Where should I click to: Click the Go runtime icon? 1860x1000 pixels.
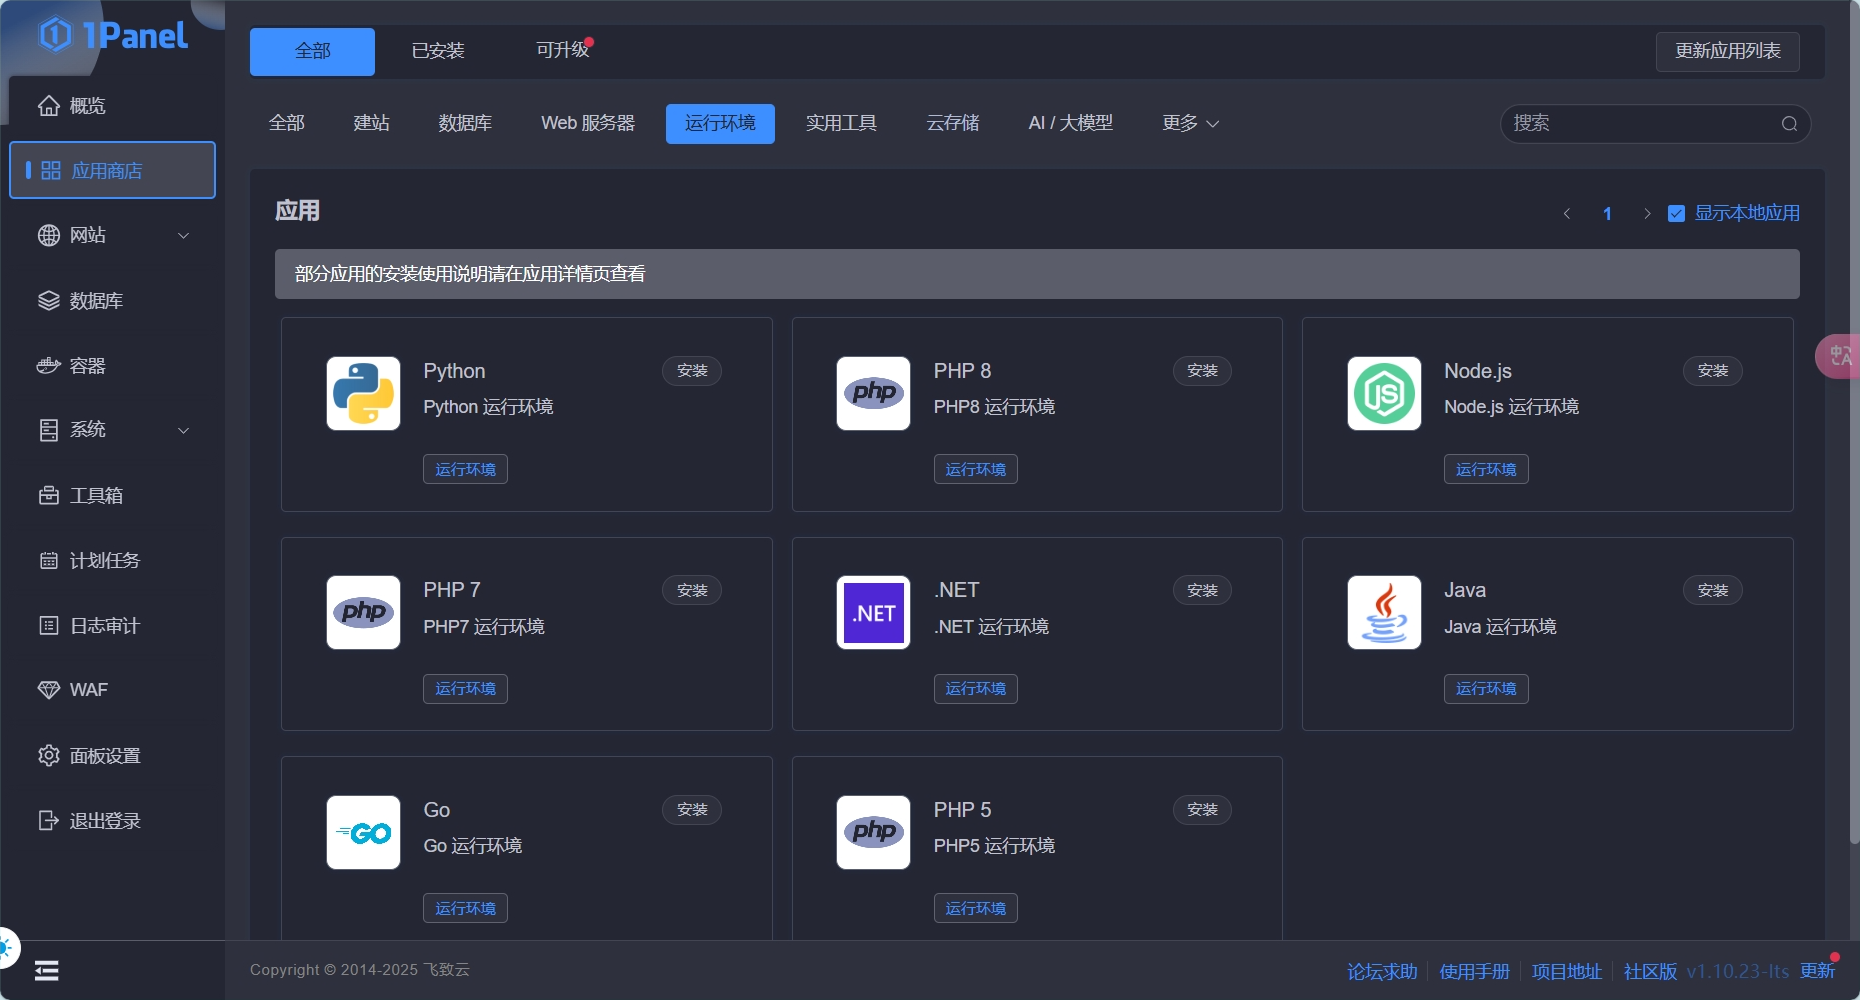pyautogui.click(x=363, y=832)
